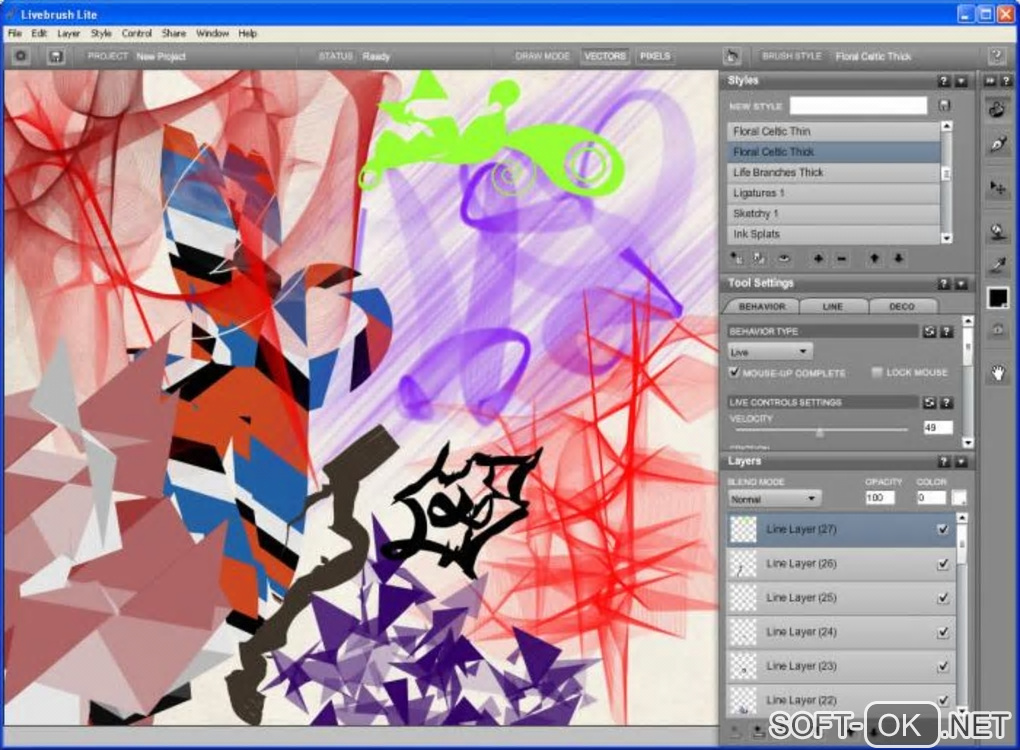The height and width of the screenshot is (750, 1020).
Task: Open the Control menu
Action: click(137, 33)
